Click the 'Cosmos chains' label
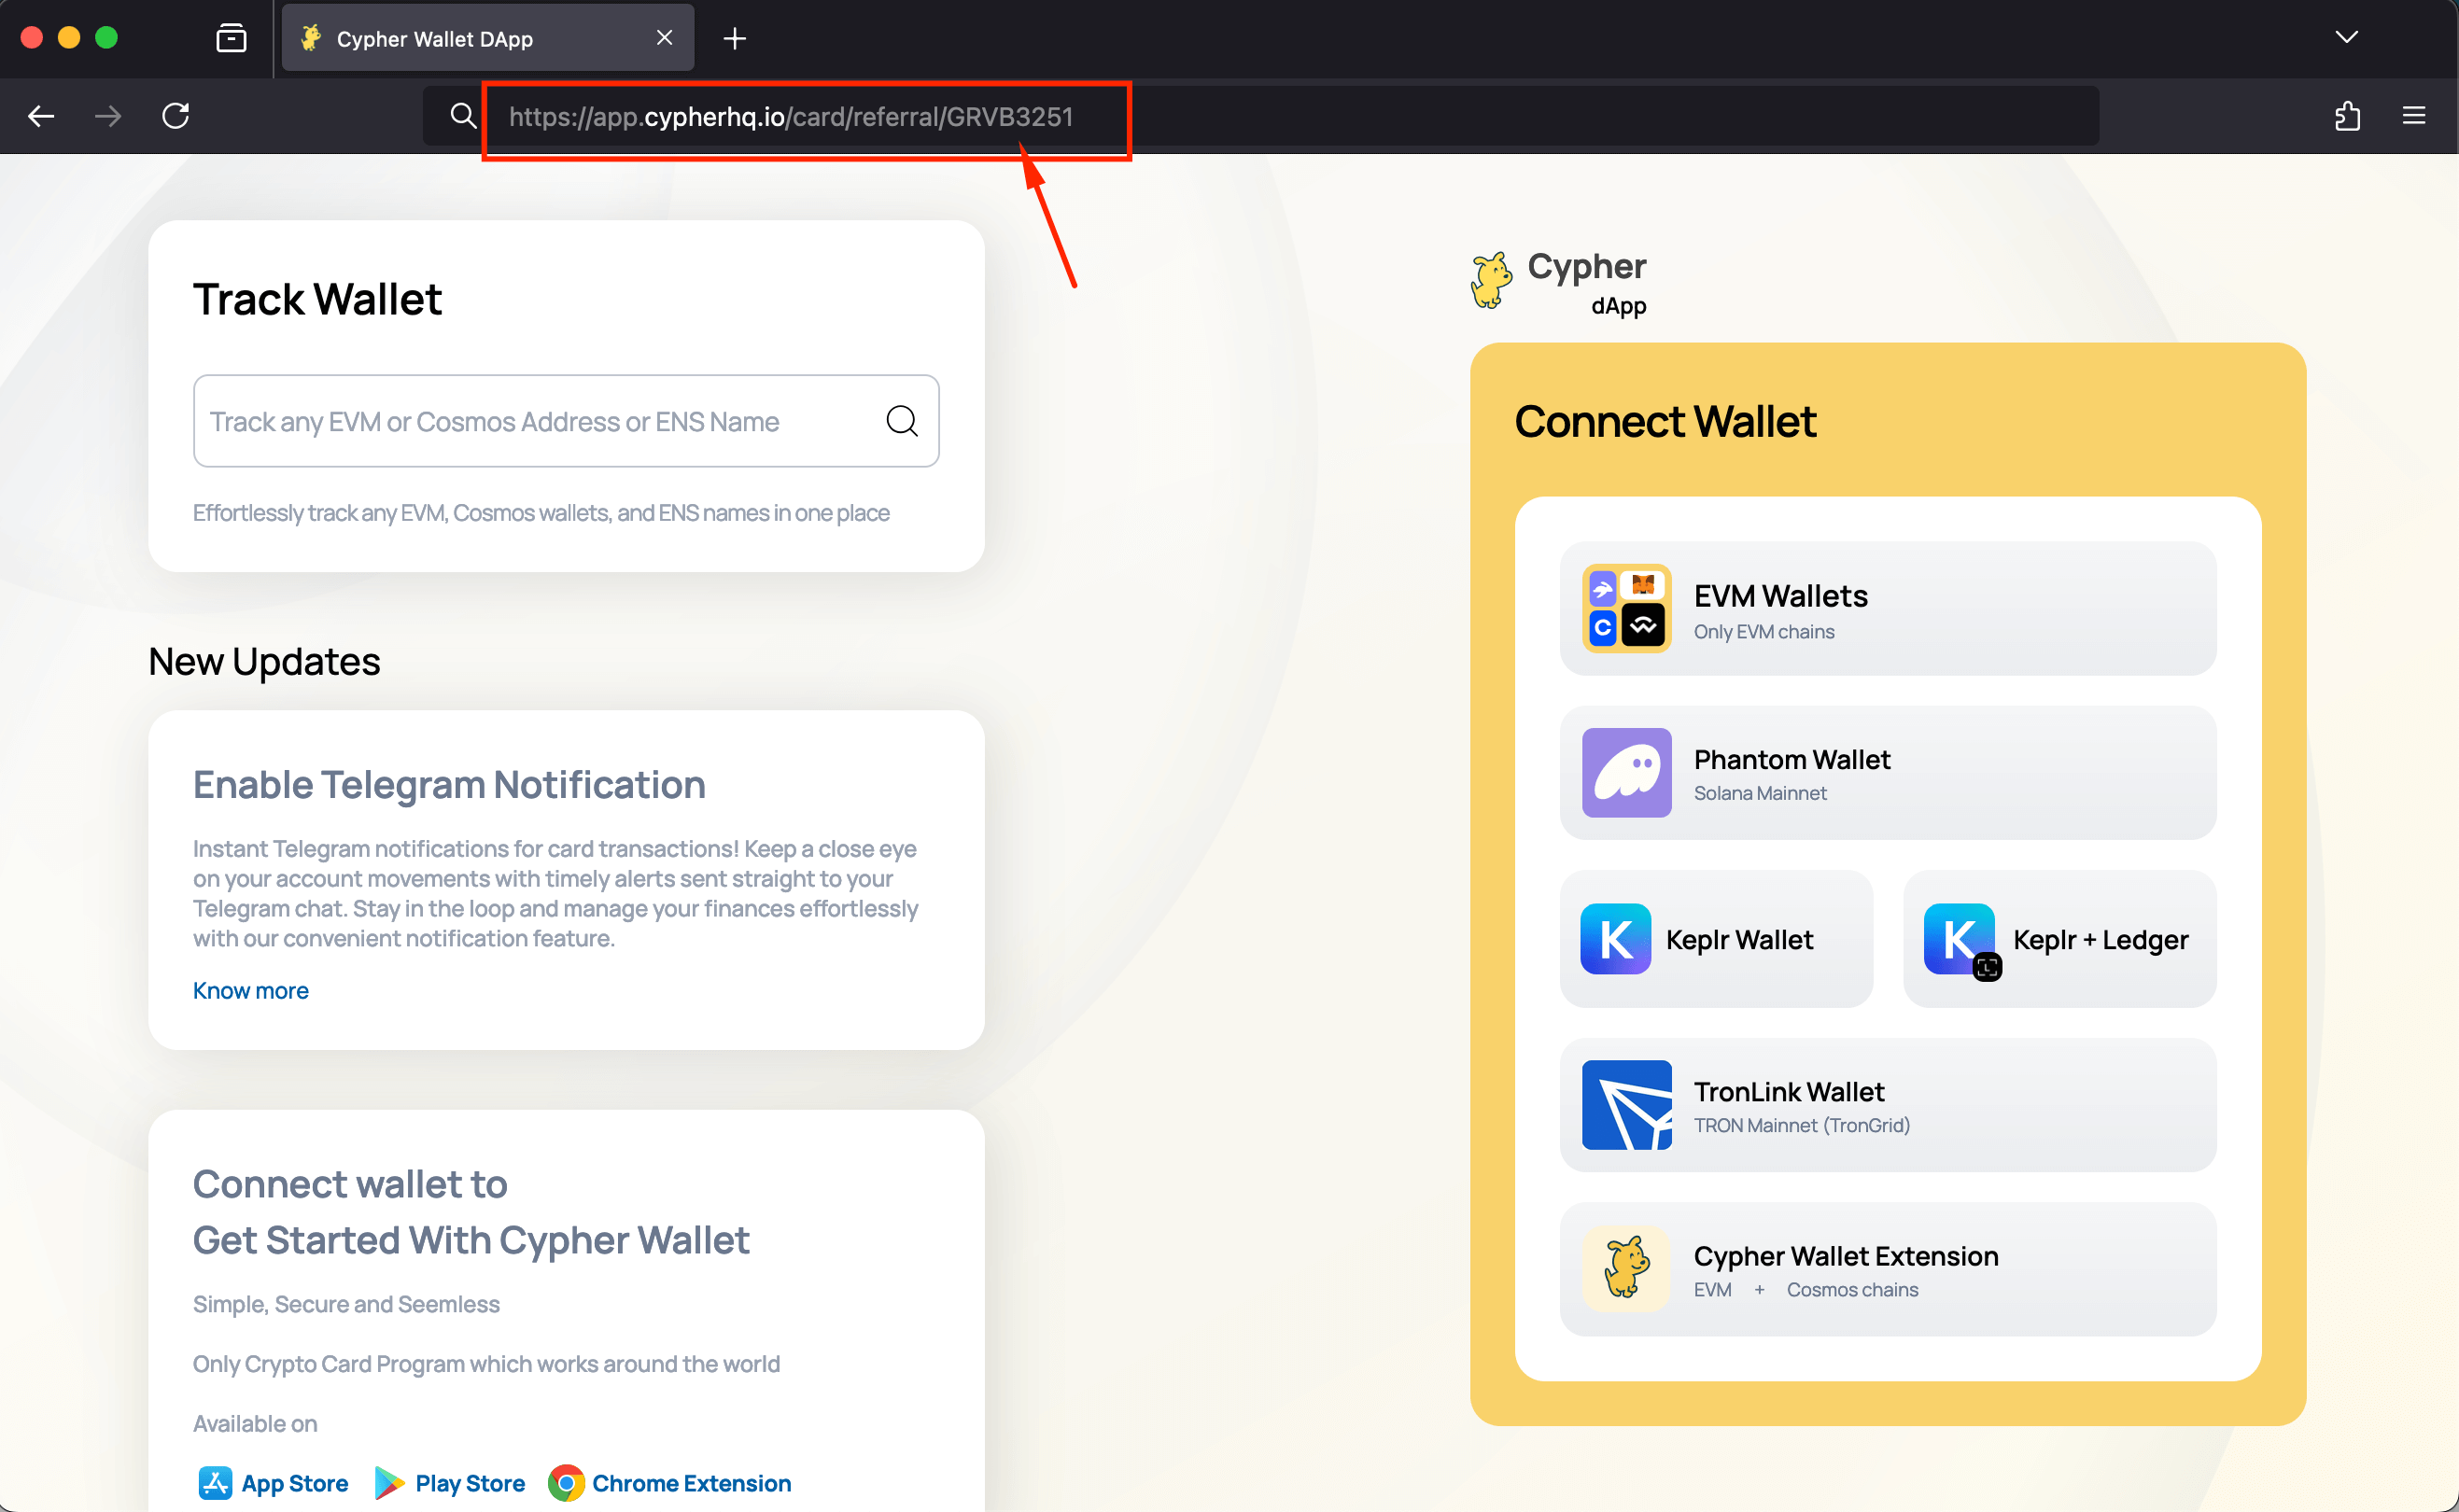The width and height of the screenshot is (2459, 1512). (1853, 1289)
